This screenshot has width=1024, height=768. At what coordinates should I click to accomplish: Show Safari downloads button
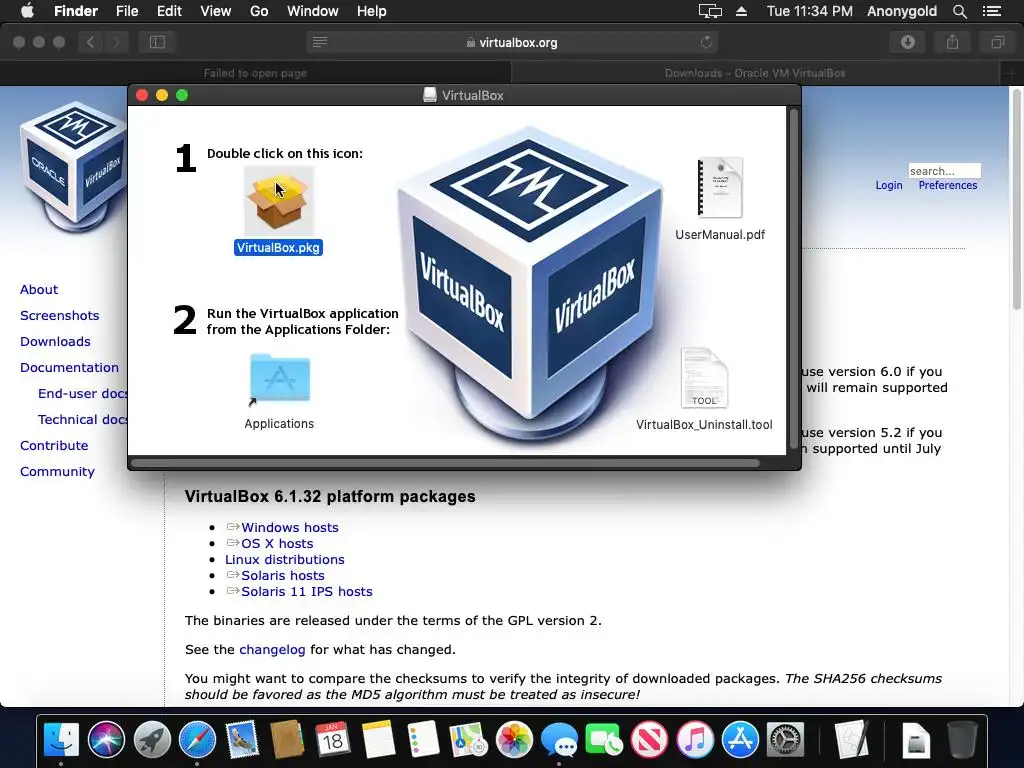(908, 42)
